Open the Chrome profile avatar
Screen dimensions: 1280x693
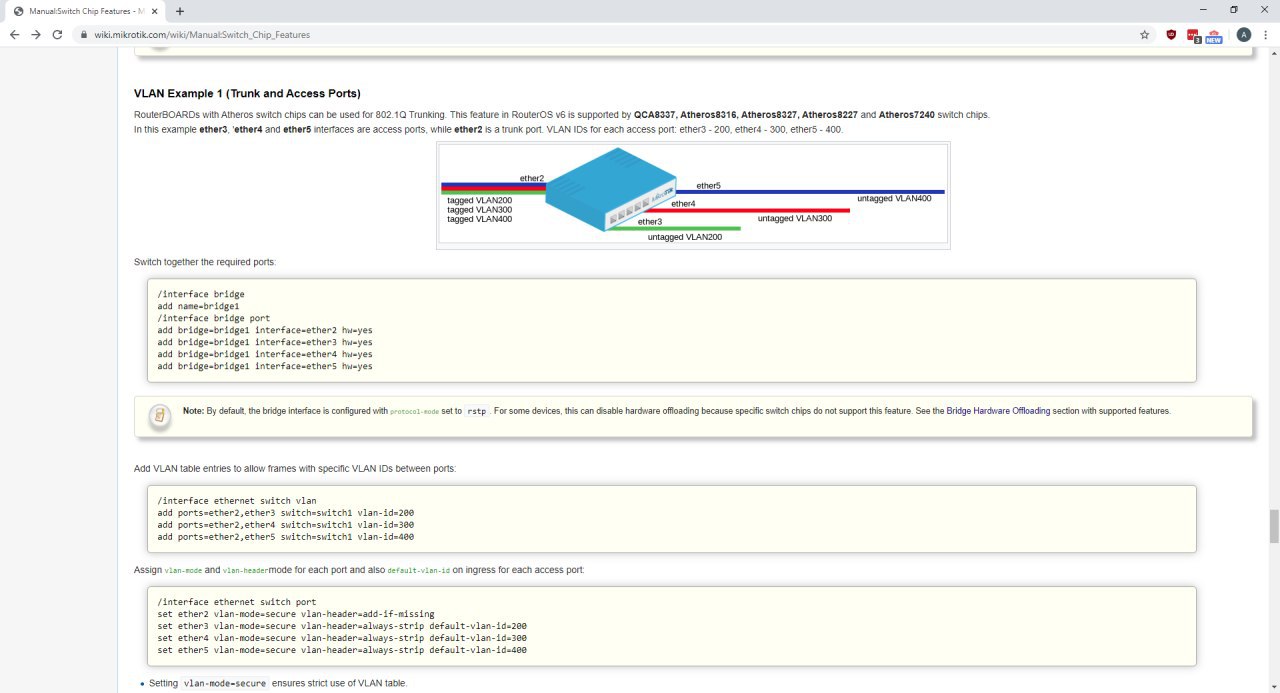click(1243, 34)
